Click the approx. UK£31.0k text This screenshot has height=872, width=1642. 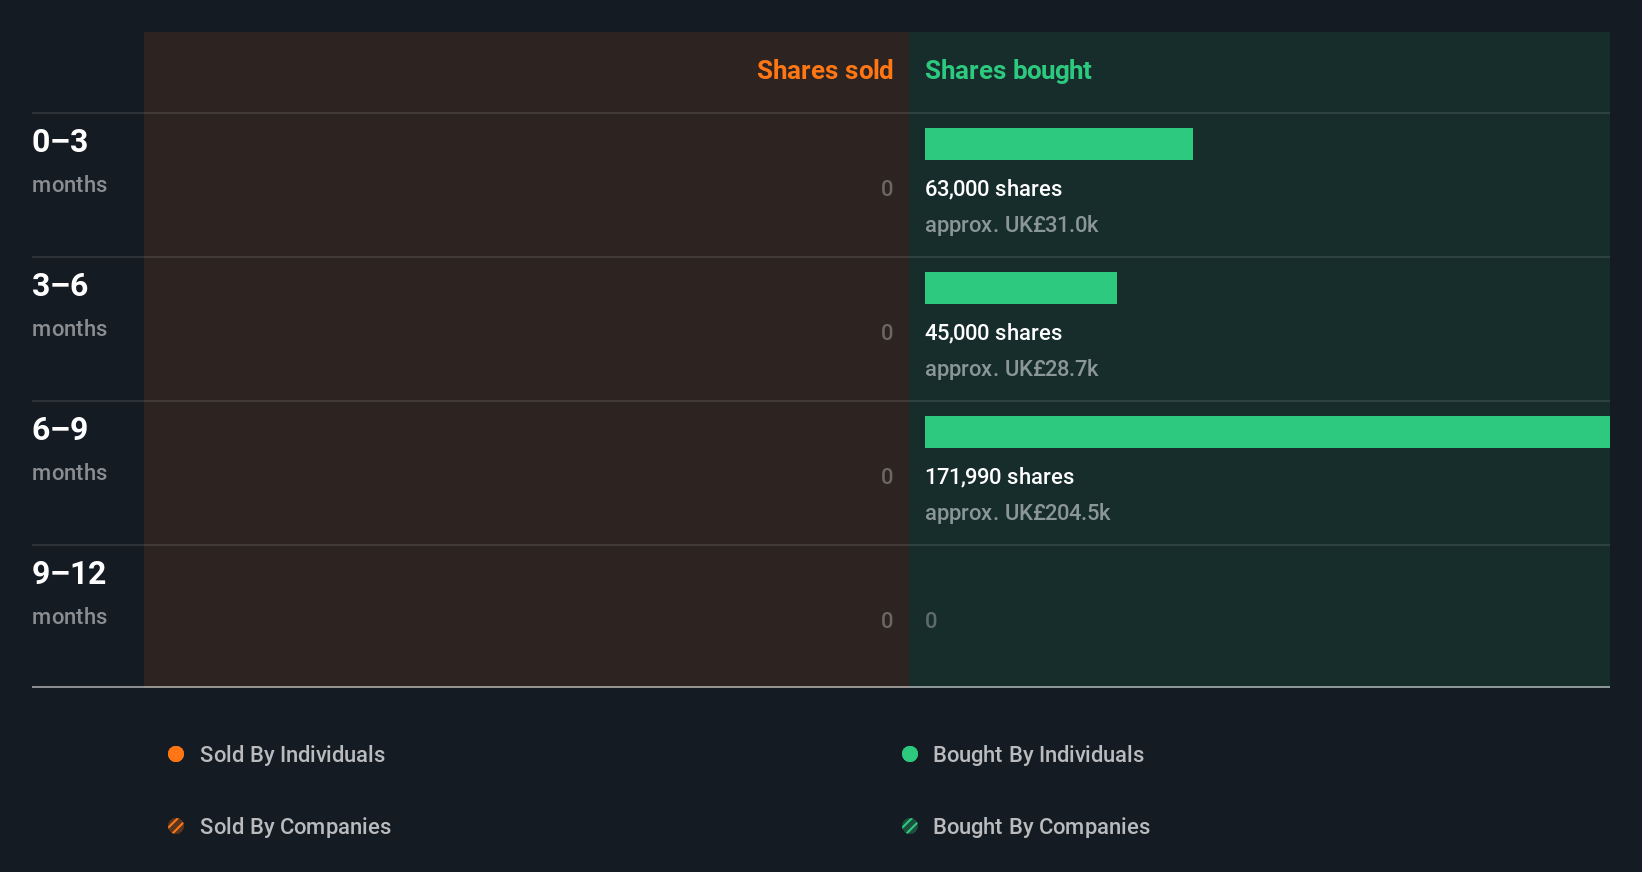point(1011,224)
